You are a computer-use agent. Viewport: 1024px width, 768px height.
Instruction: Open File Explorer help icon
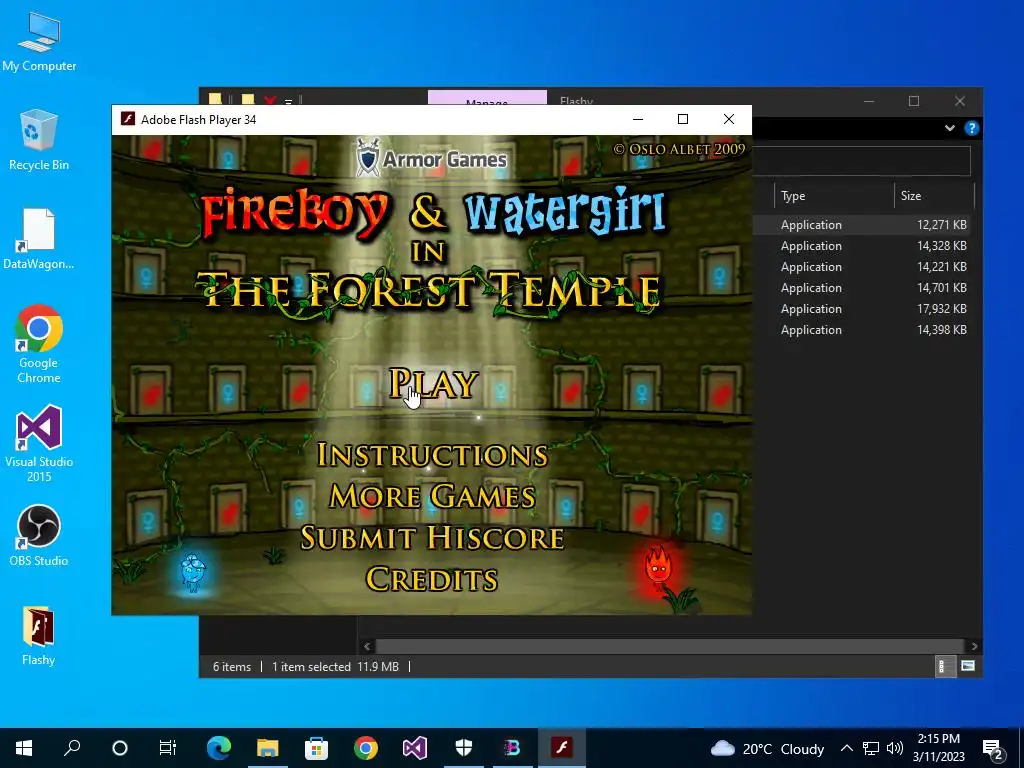click(x=971, y=128)
